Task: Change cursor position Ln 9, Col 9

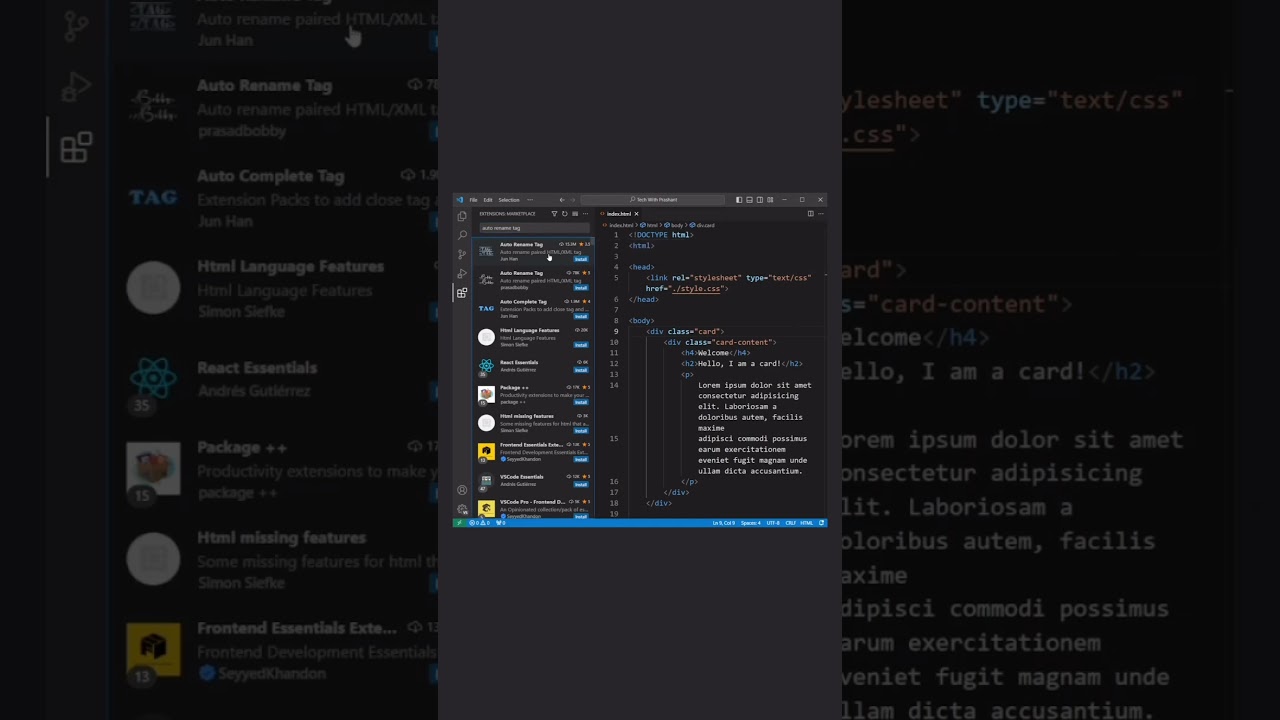Action: (x=724, y=523)
